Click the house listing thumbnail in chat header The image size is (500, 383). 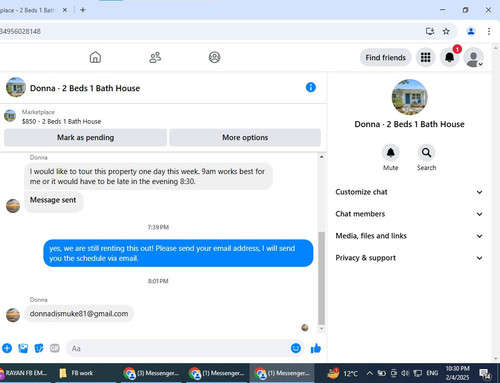(x=16, y=87)
